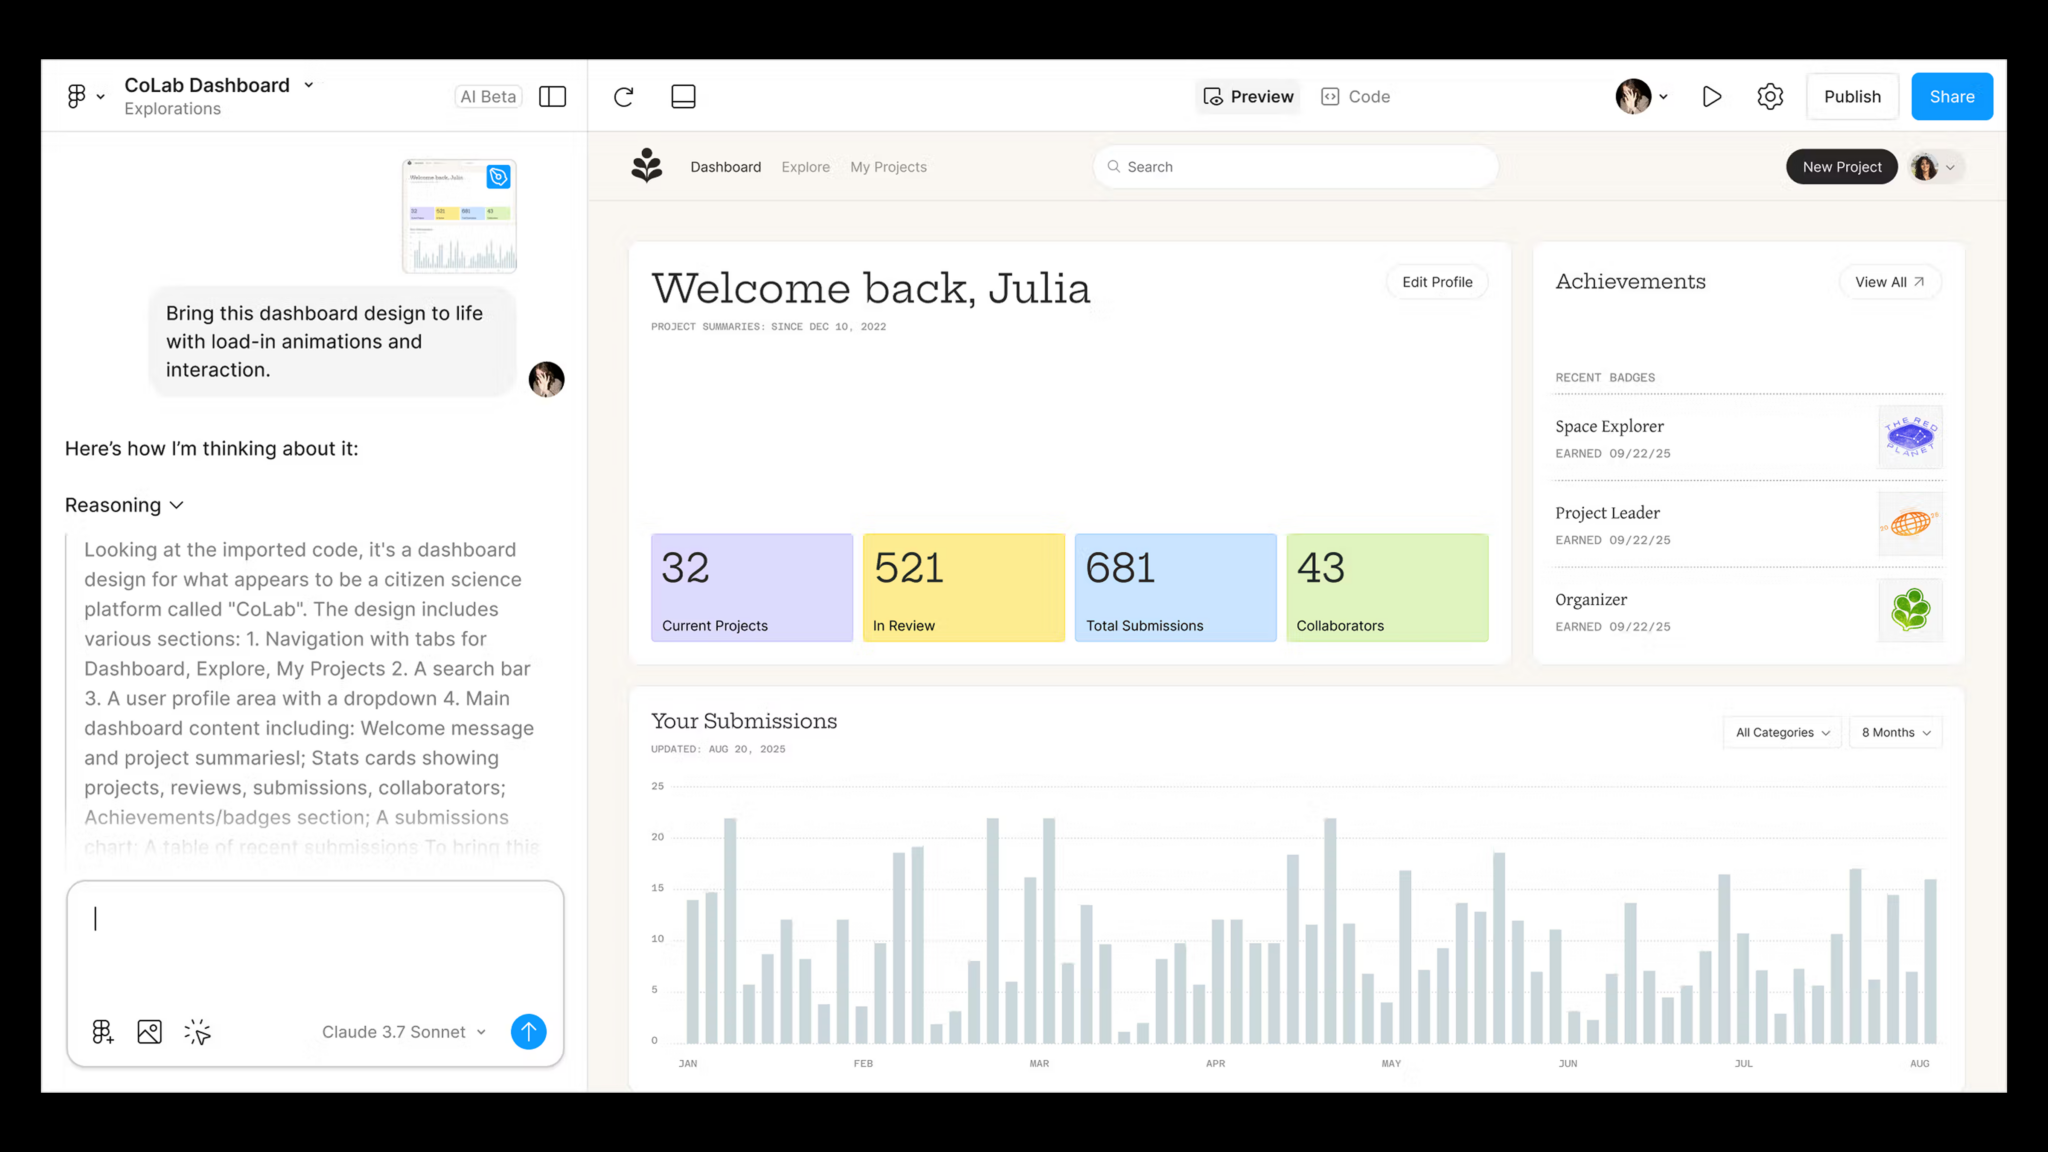Open settings via the gear icon

click(1769, 96)
